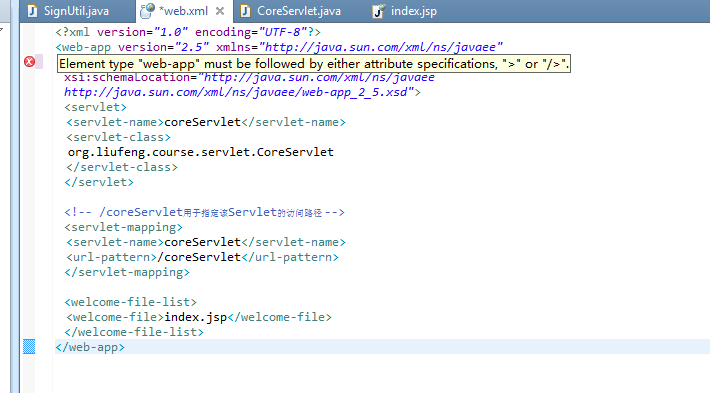This screenshot has width=710, height=393.
Task: Click the closing </welcome-file-list> tag
Action: click(x=134, y=332)
